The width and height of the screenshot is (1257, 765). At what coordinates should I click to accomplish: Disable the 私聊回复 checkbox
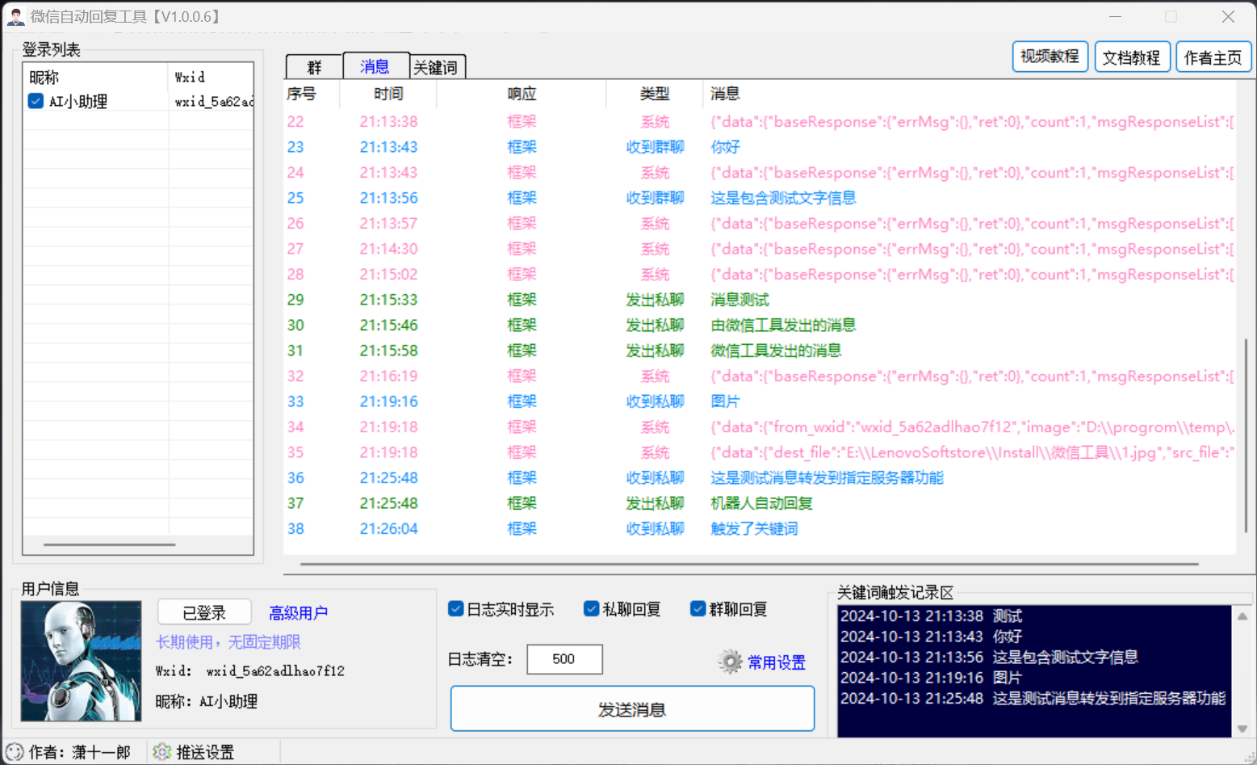pyautogui.click(x=592, y=609)
